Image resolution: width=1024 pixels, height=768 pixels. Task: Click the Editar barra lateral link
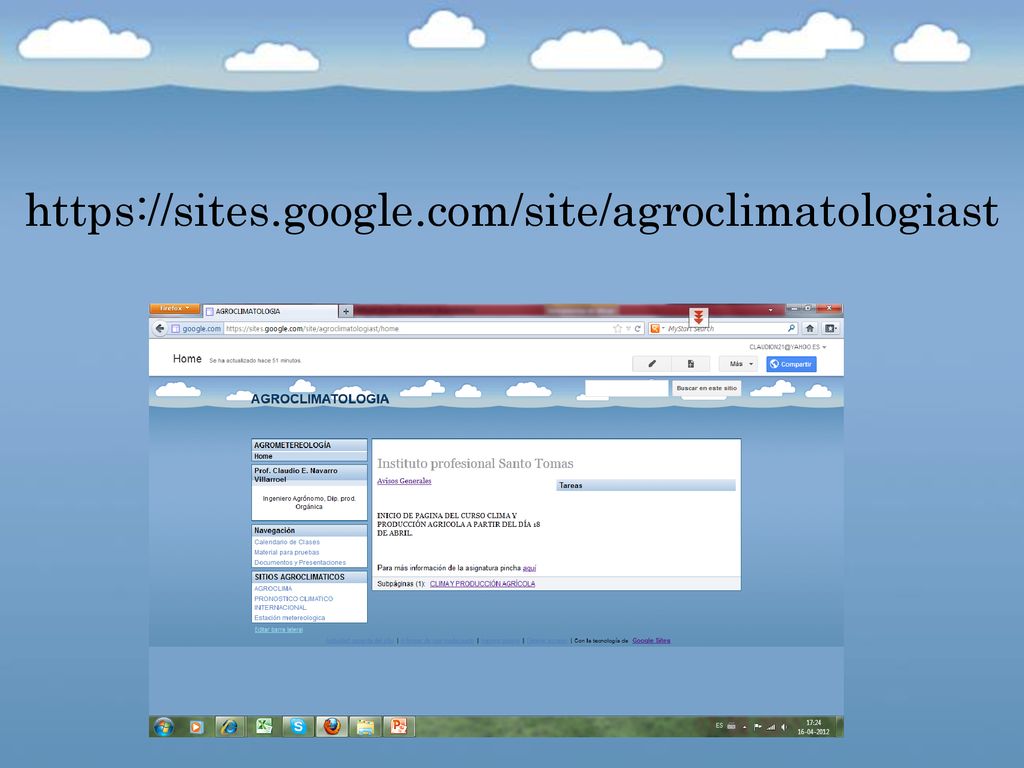point(279,630)
